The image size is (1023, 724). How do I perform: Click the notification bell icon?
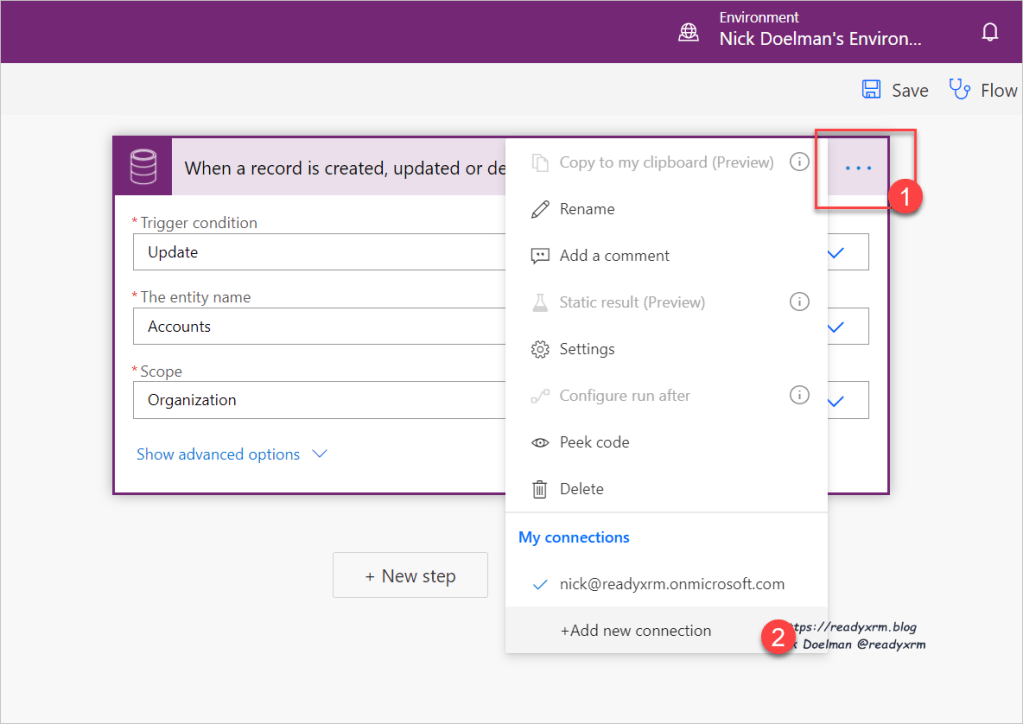(990, 32)
